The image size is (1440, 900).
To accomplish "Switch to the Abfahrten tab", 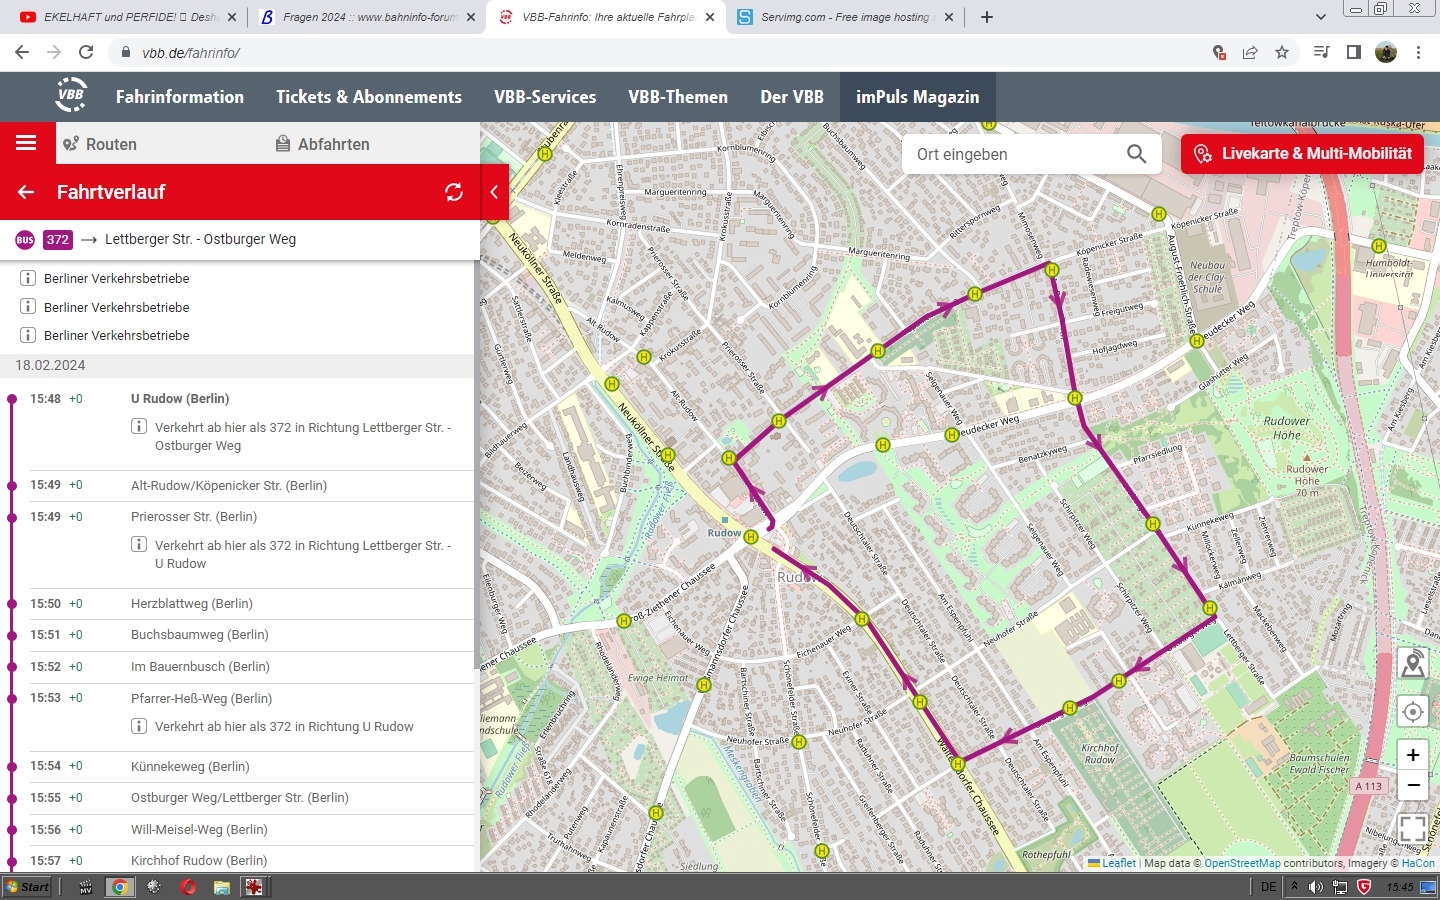I will pos(323,144).
